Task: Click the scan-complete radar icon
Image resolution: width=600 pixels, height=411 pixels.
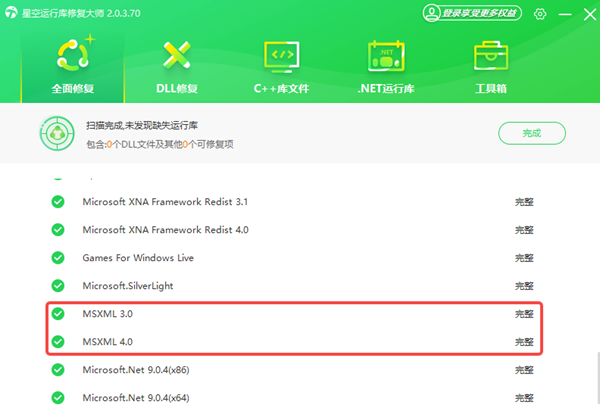Action: (x=57, y=133)
